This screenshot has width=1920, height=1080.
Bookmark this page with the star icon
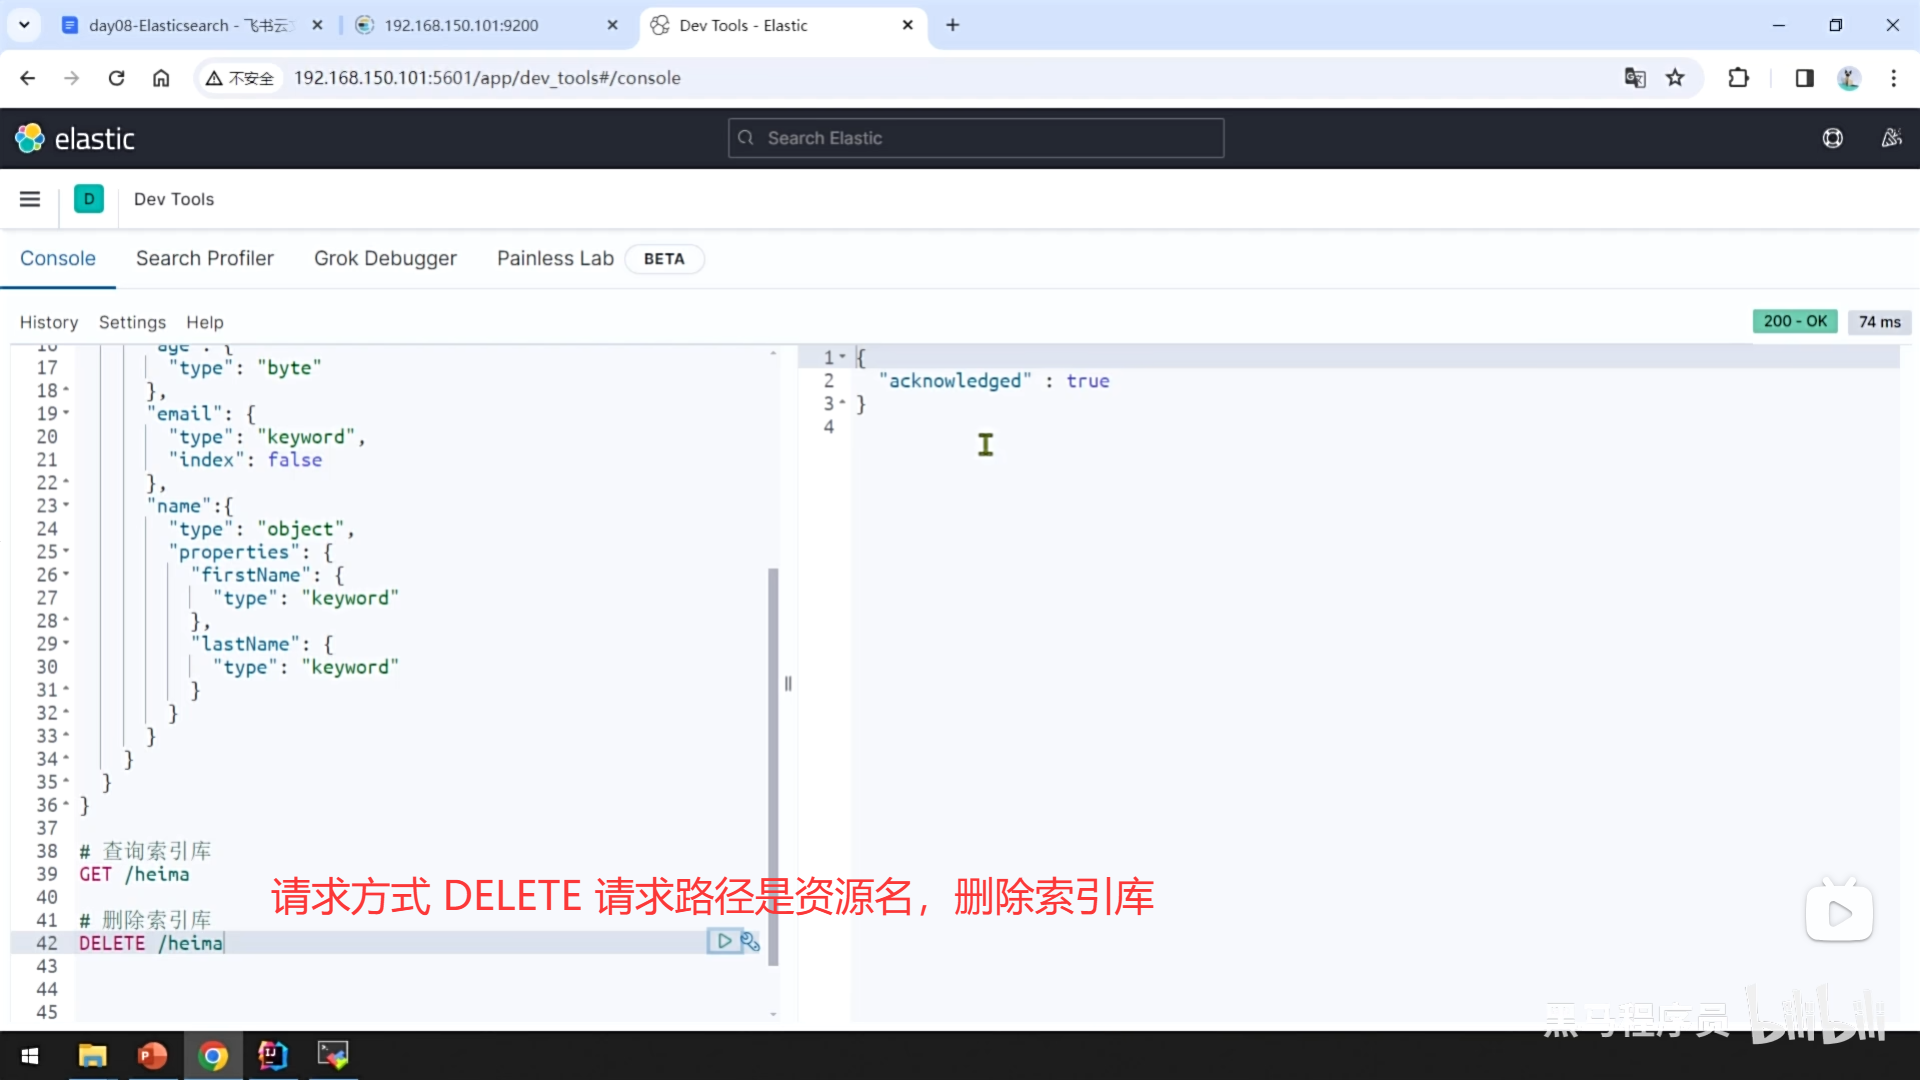point(1675,78)
